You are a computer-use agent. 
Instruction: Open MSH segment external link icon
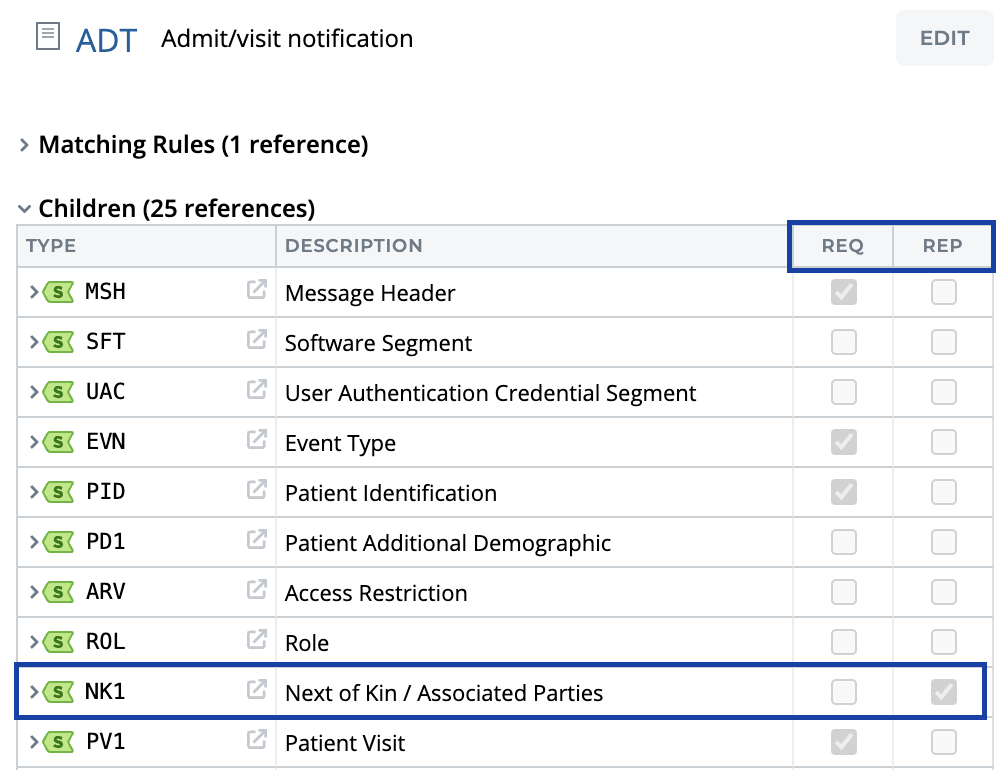point(257,291)
